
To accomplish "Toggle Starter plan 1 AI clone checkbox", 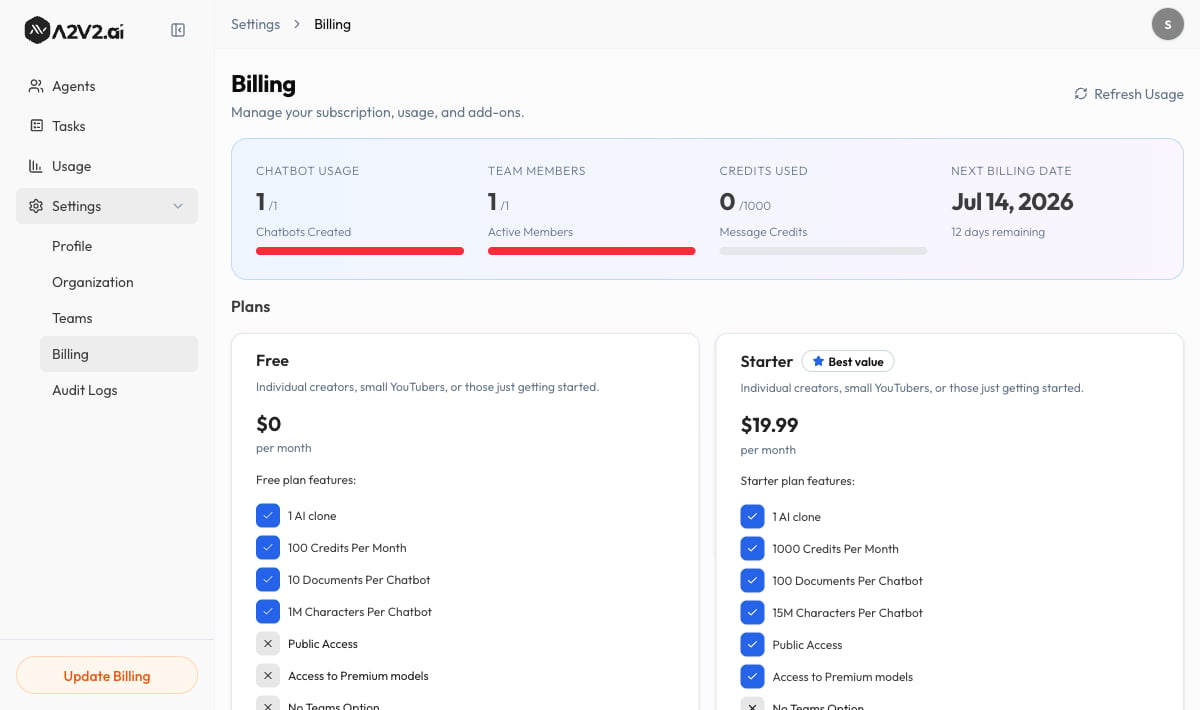I will point(752,517).
